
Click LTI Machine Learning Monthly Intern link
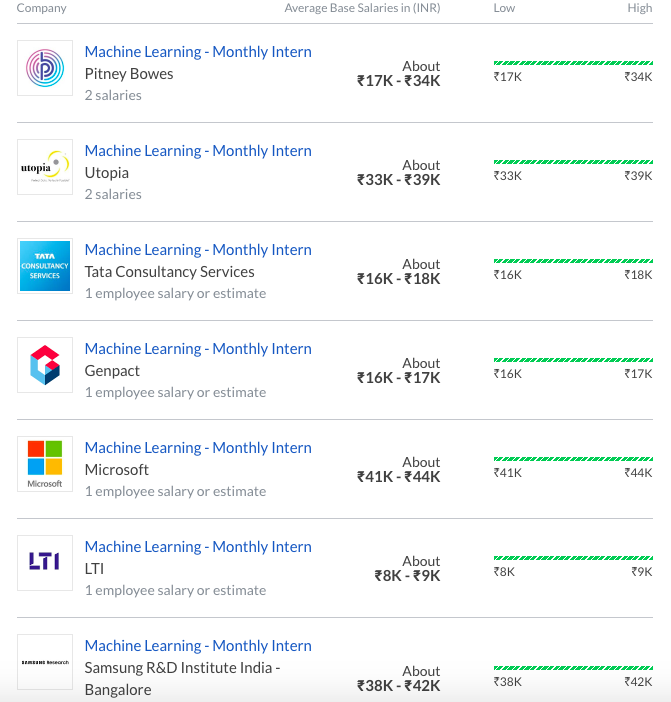coord(198,547)
